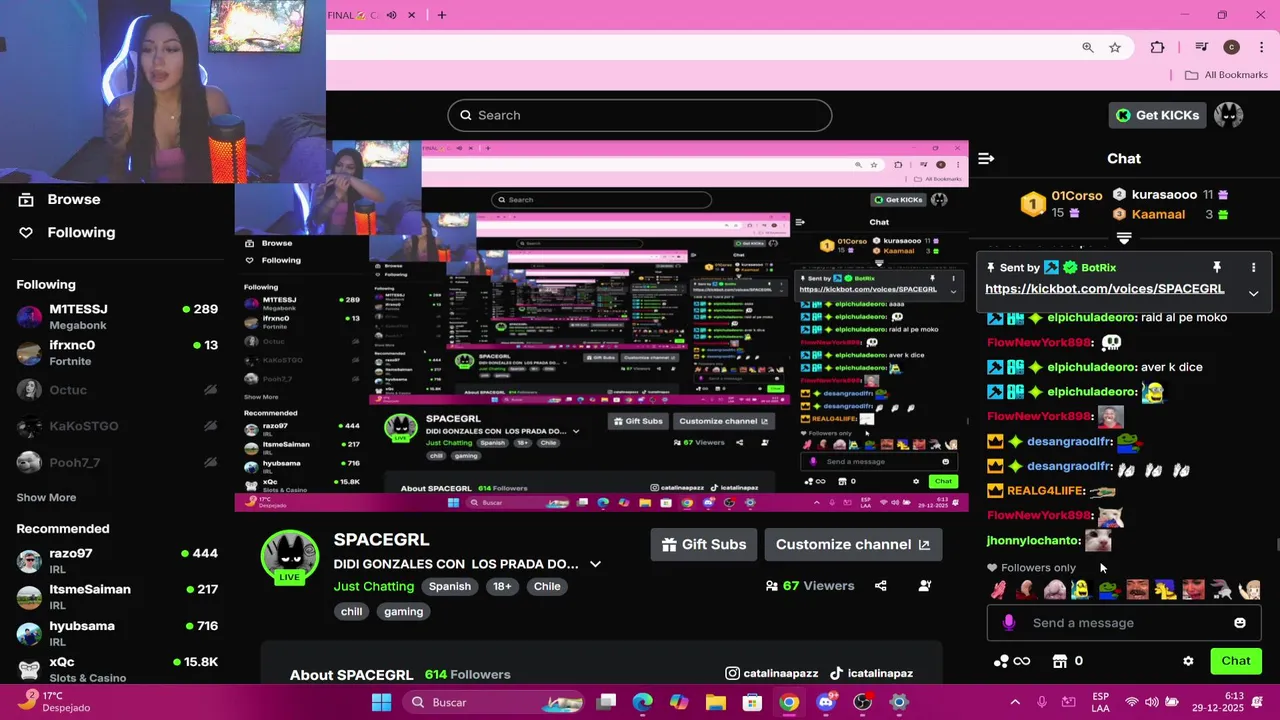1280x720 pixels.
Task: Open the profile avatar menu in the top right
Action: click(1229, 115)
